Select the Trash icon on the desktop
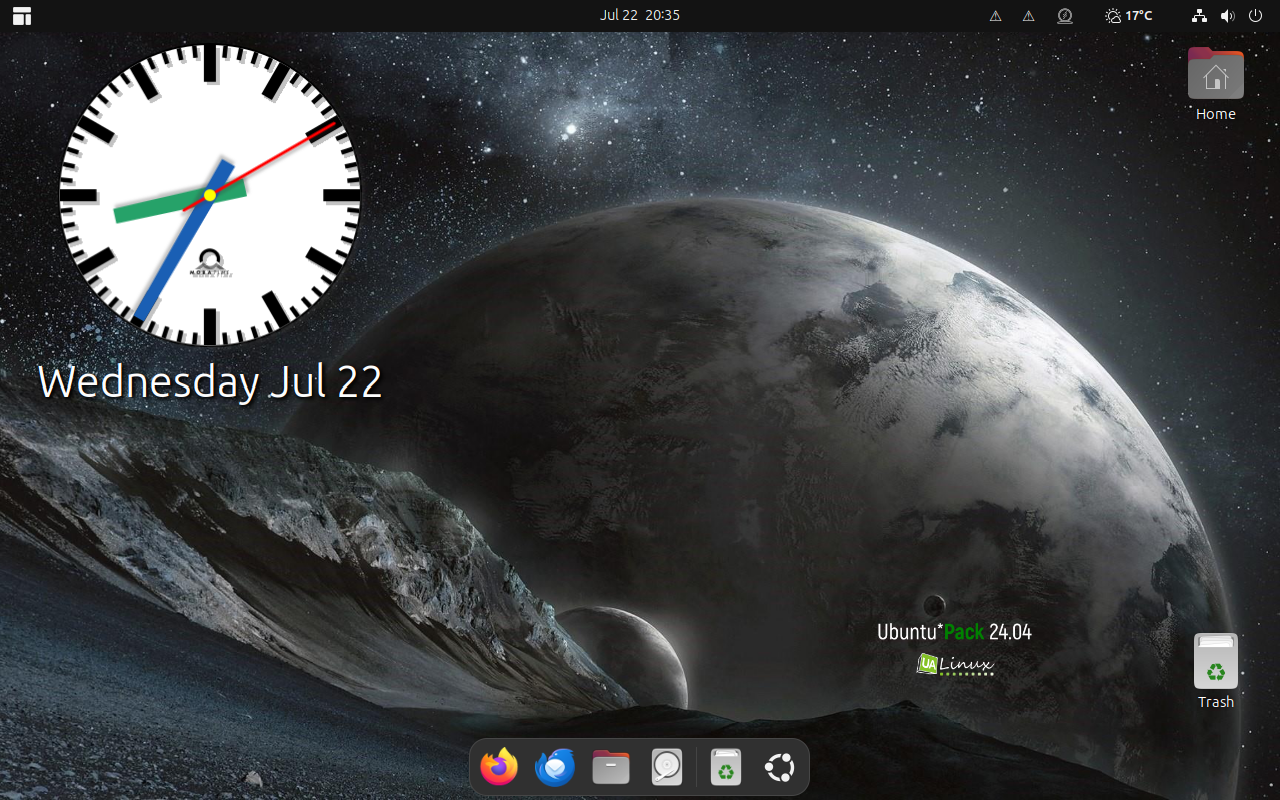The width and height of the screenshot is (1280, 800). [x=1216, y=661]
